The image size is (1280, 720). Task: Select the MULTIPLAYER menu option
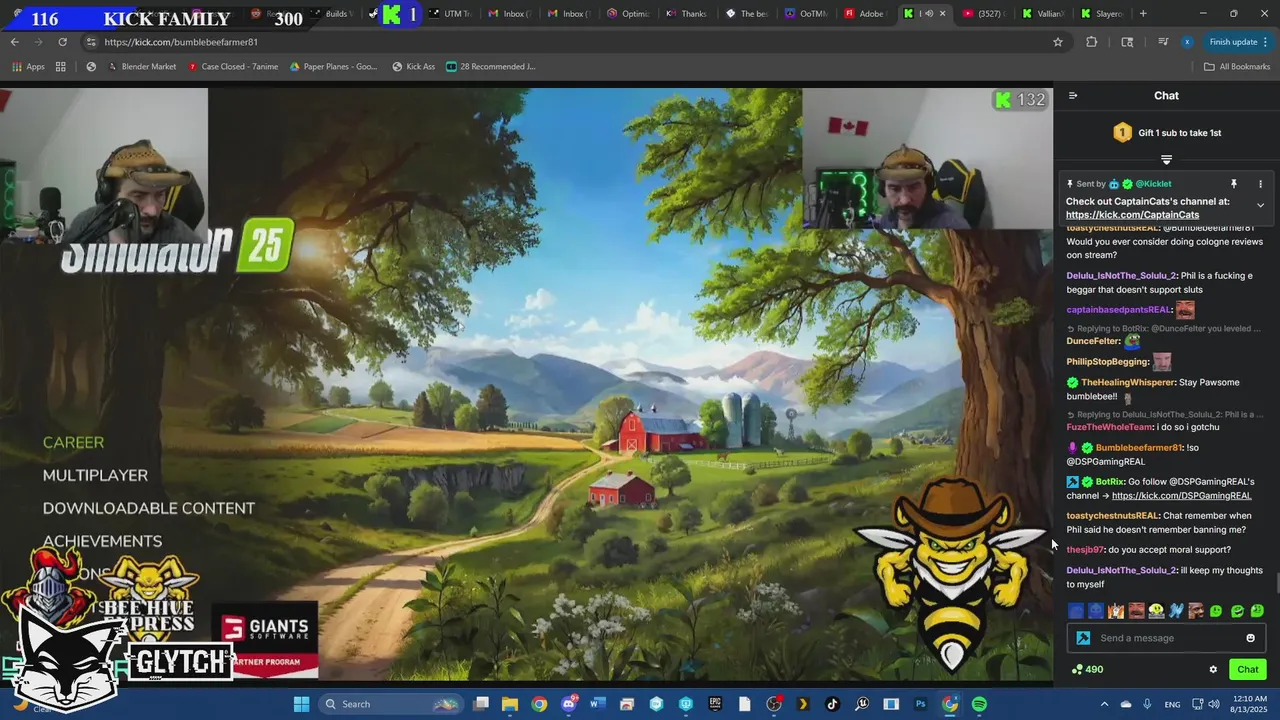[95, 475]
